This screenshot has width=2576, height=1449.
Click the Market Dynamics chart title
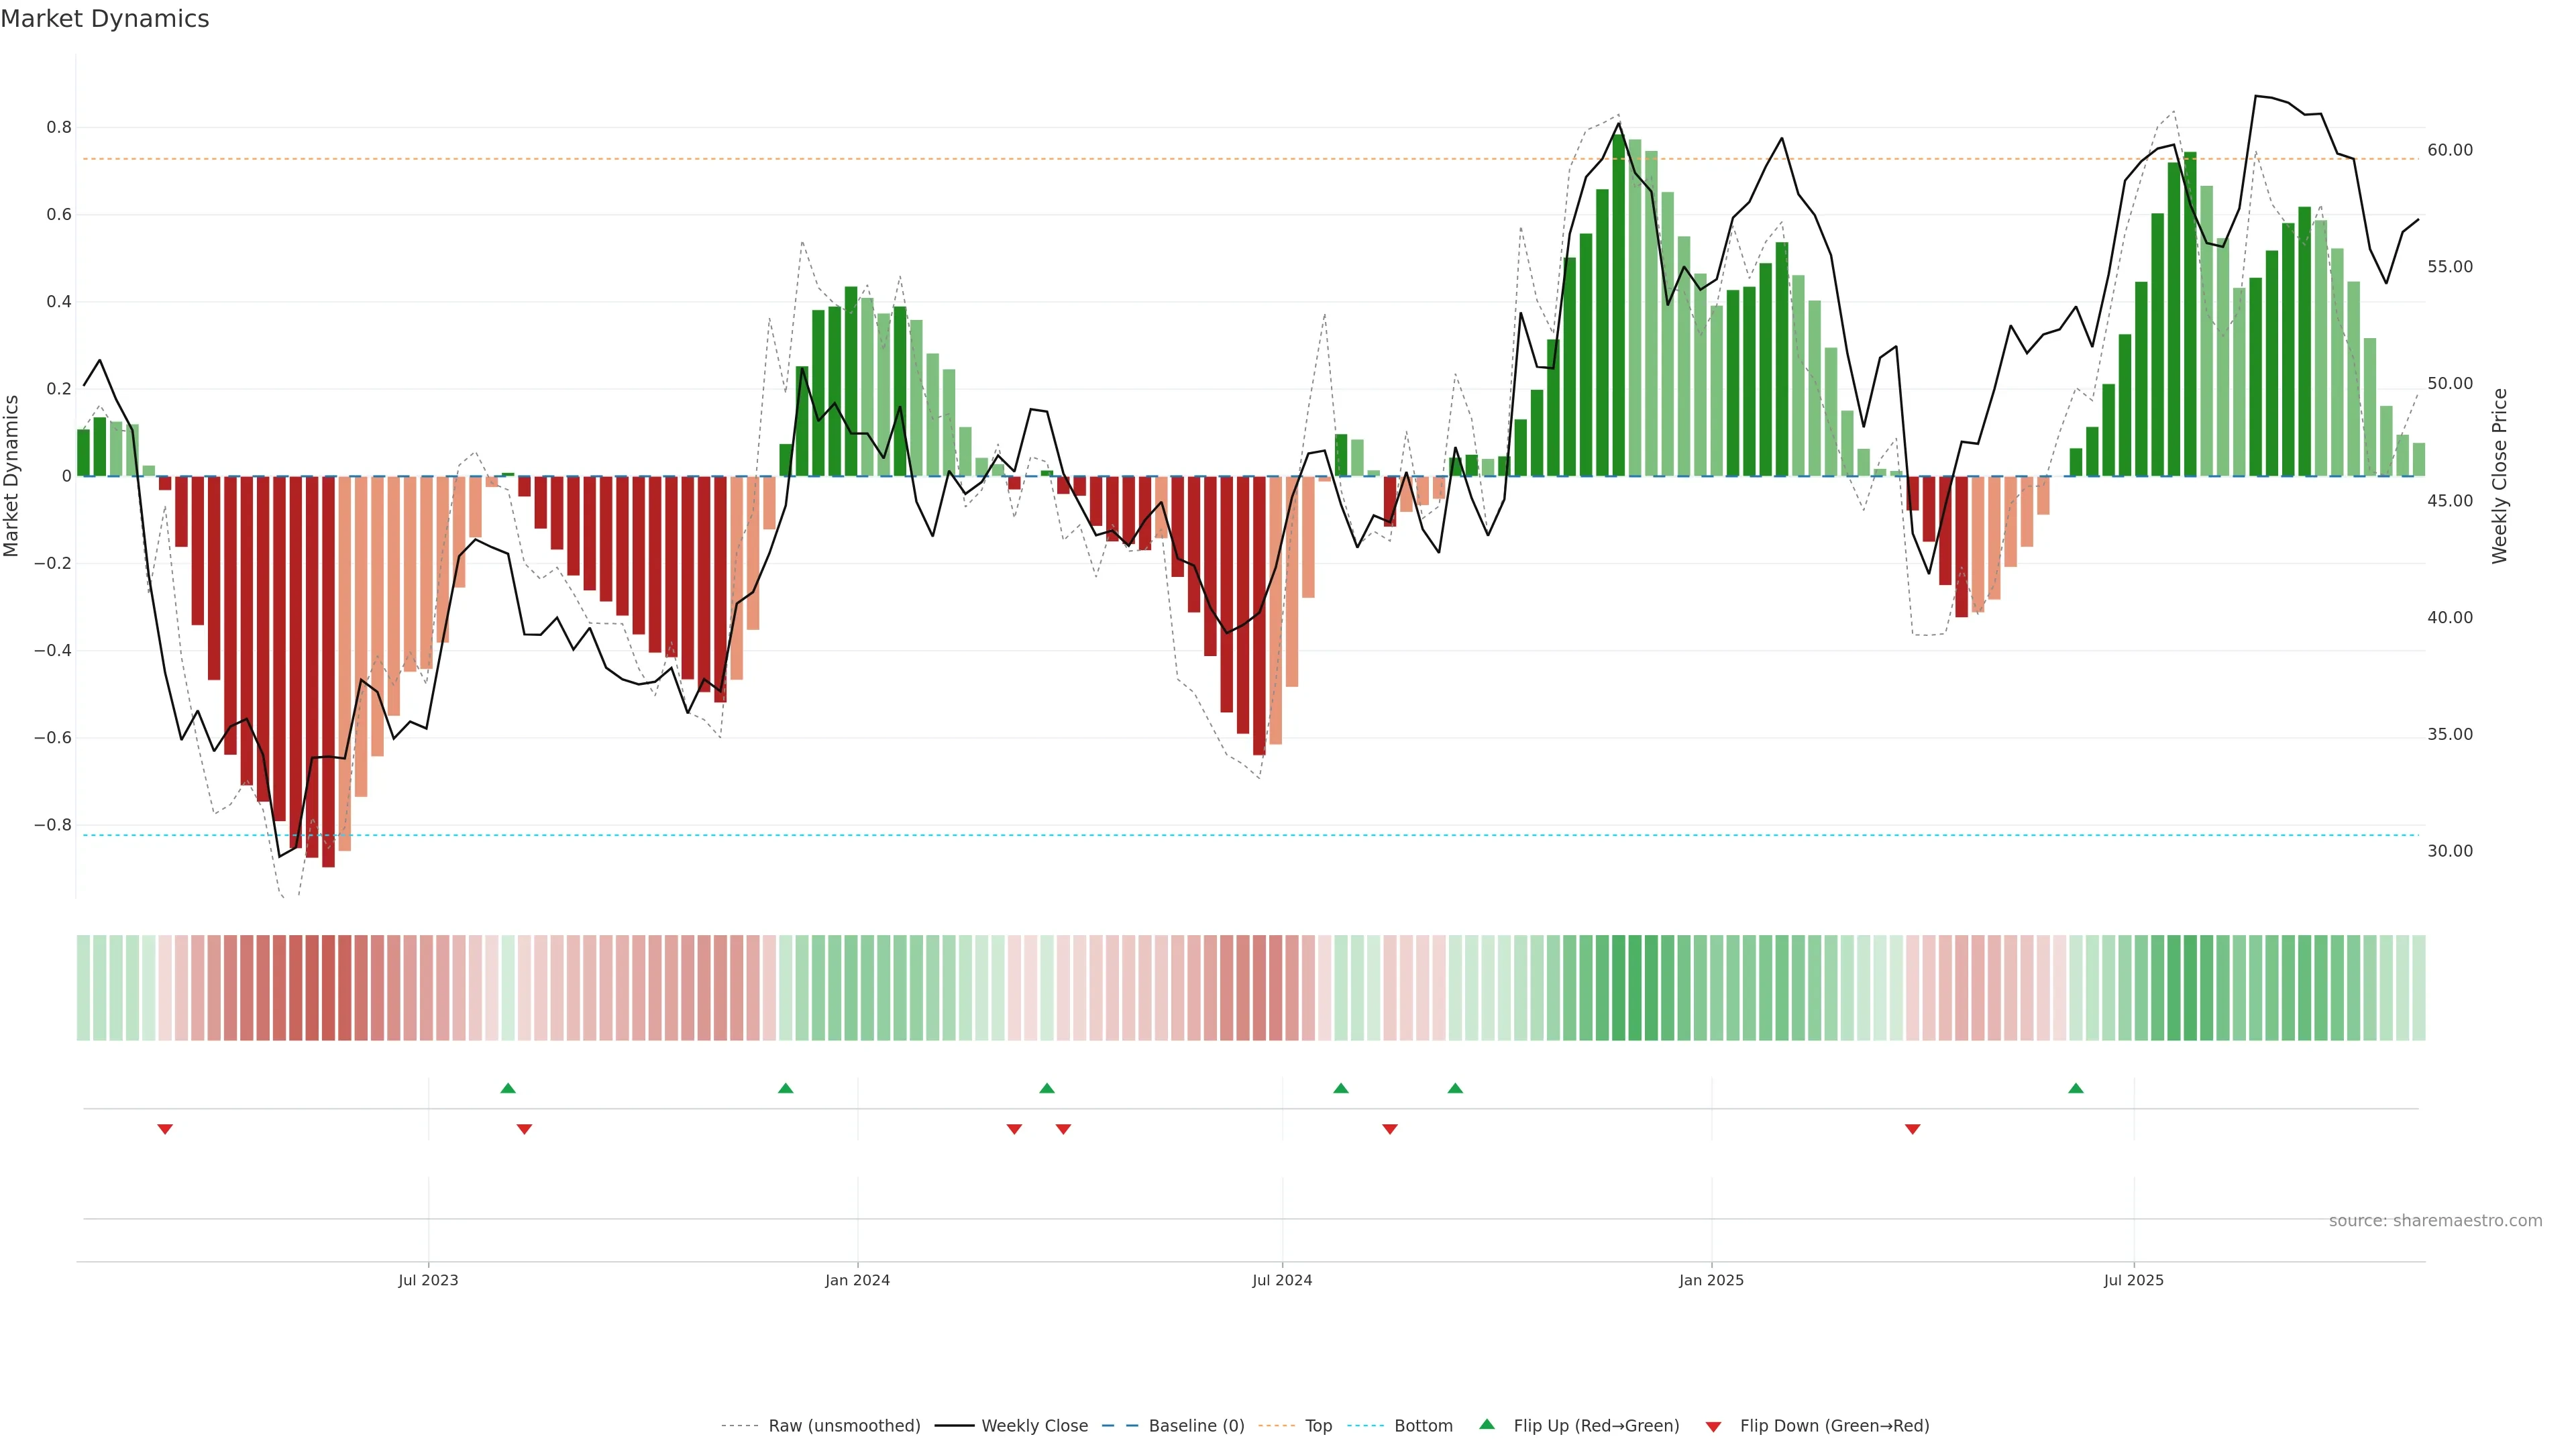pyautogui.click(x=105, y=19)
